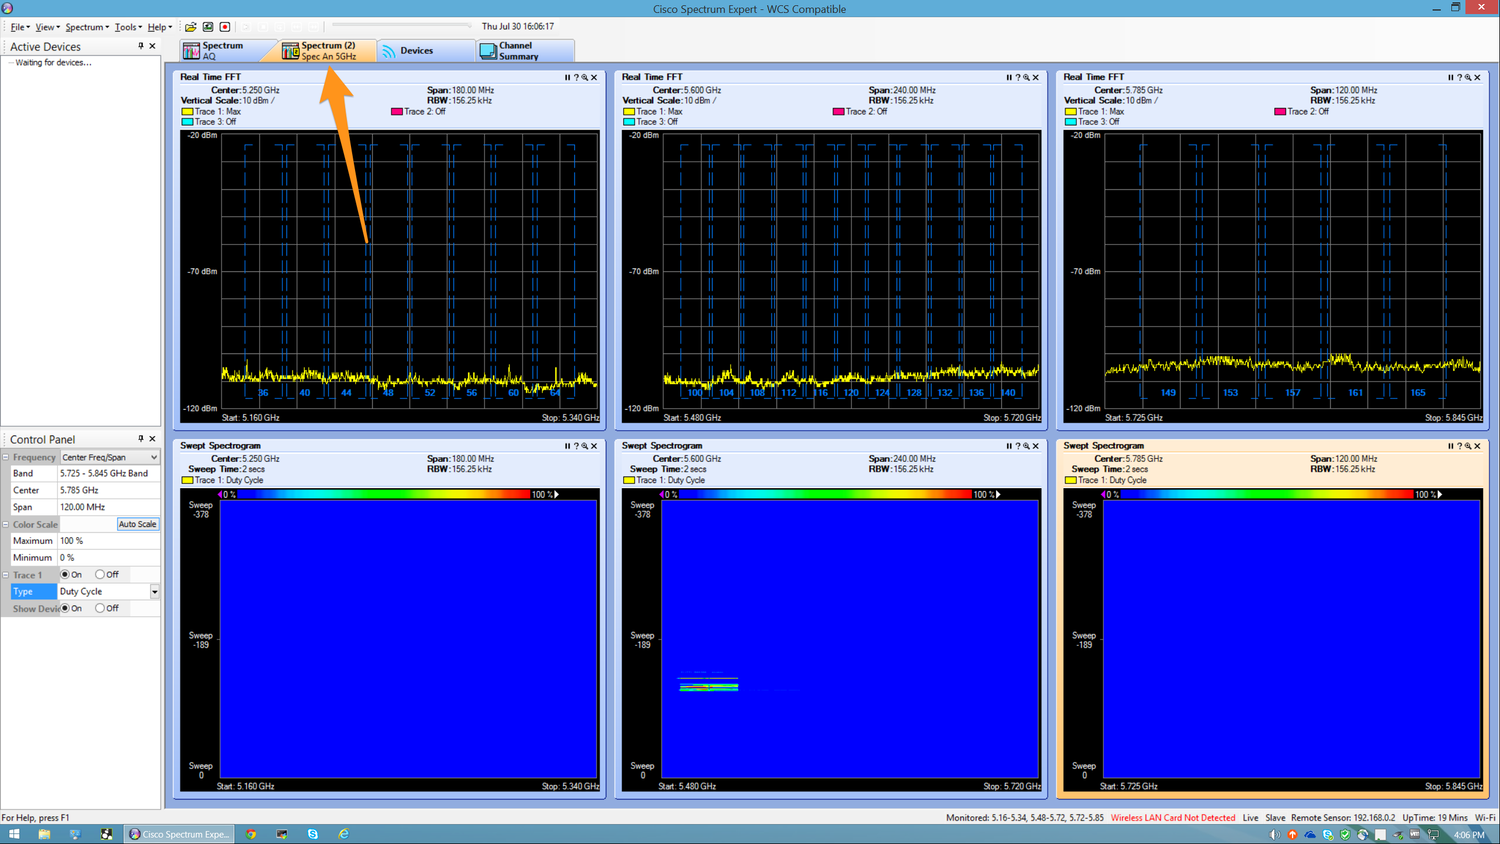Set Show Devices to Off
This screenshot has width=1500, height=844.
pyautogui.click(x=100, y=608)
